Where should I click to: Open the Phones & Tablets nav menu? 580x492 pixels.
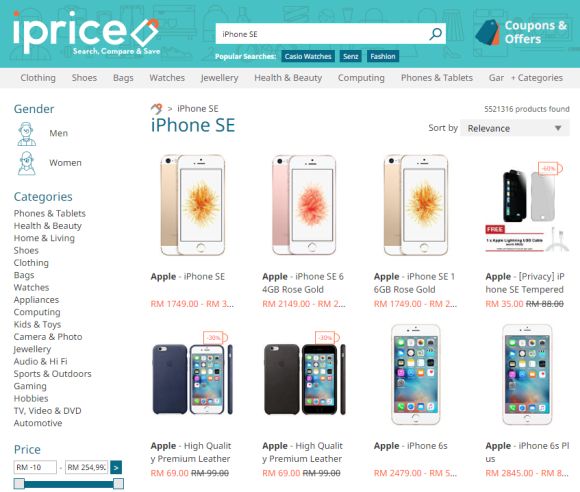(437, 78)
